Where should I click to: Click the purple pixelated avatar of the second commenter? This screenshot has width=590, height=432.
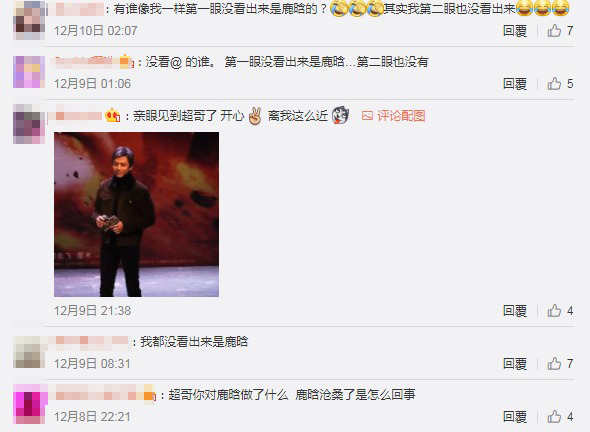click(29, 72)
